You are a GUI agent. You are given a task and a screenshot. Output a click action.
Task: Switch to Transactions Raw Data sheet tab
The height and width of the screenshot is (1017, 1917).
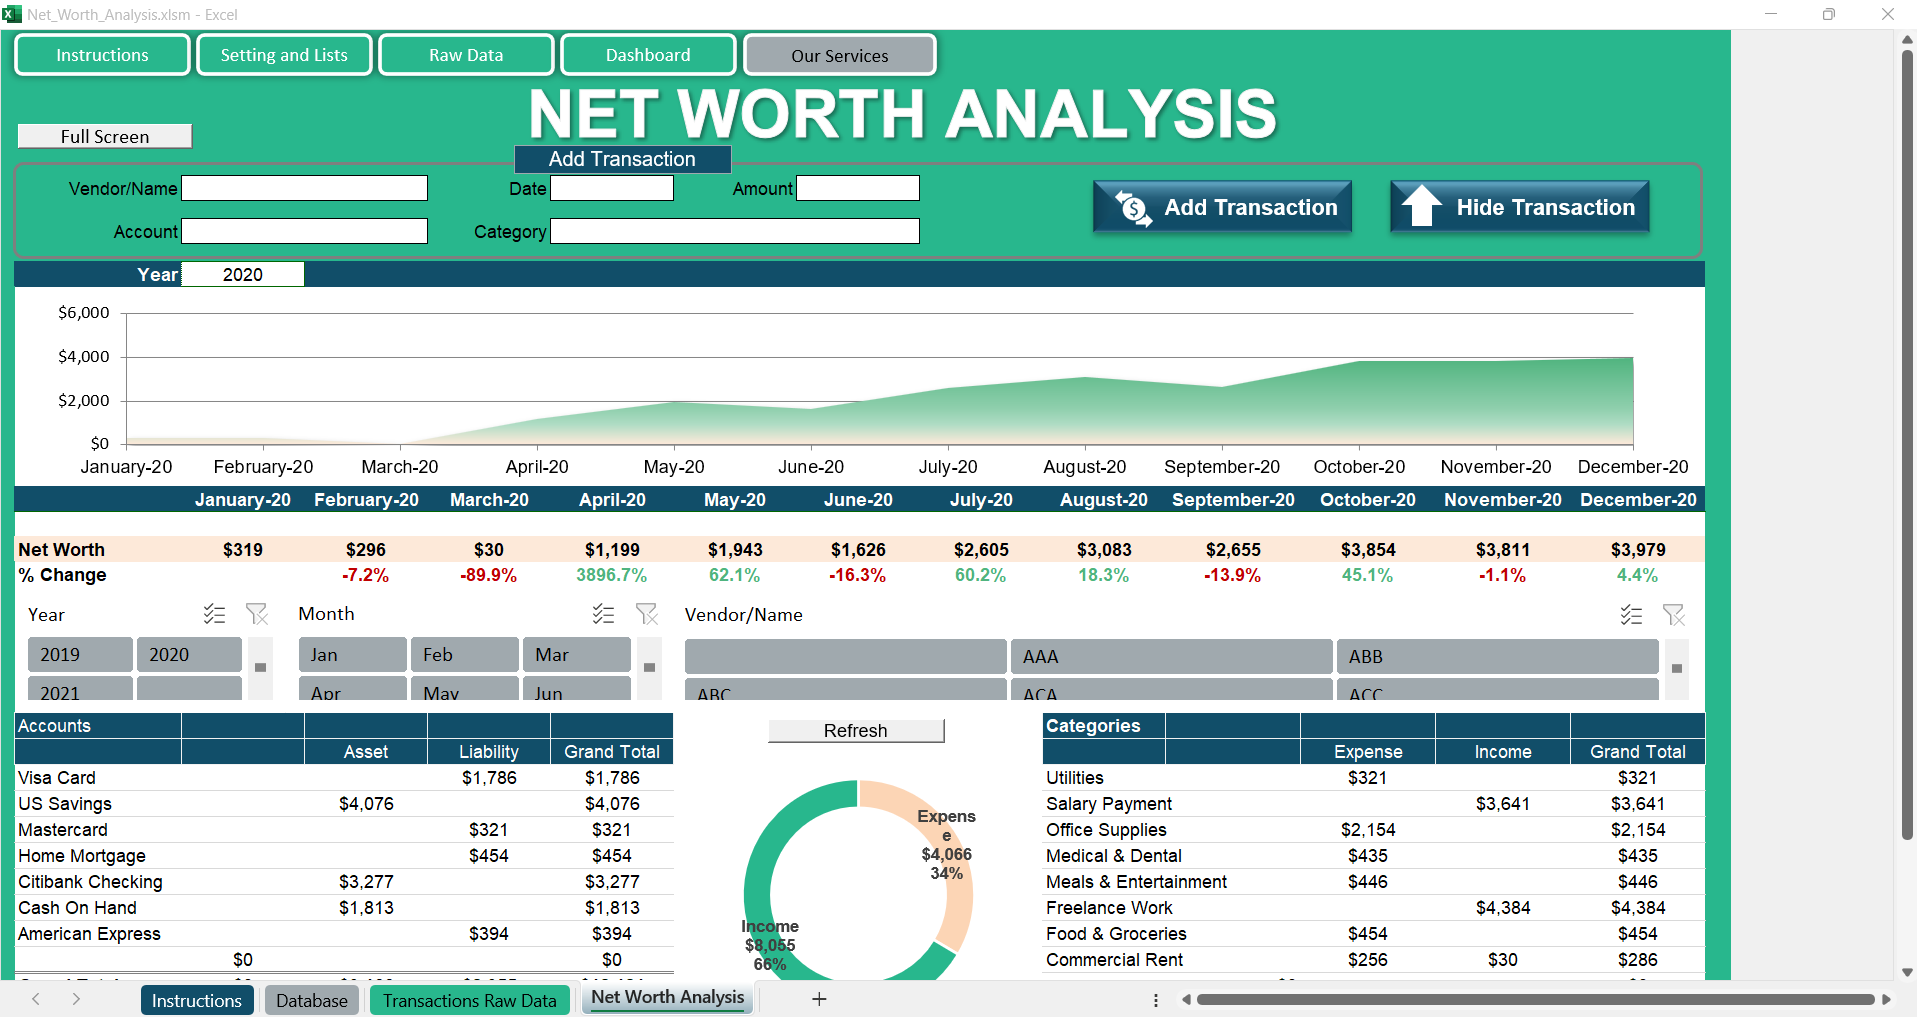(469, 1000)
